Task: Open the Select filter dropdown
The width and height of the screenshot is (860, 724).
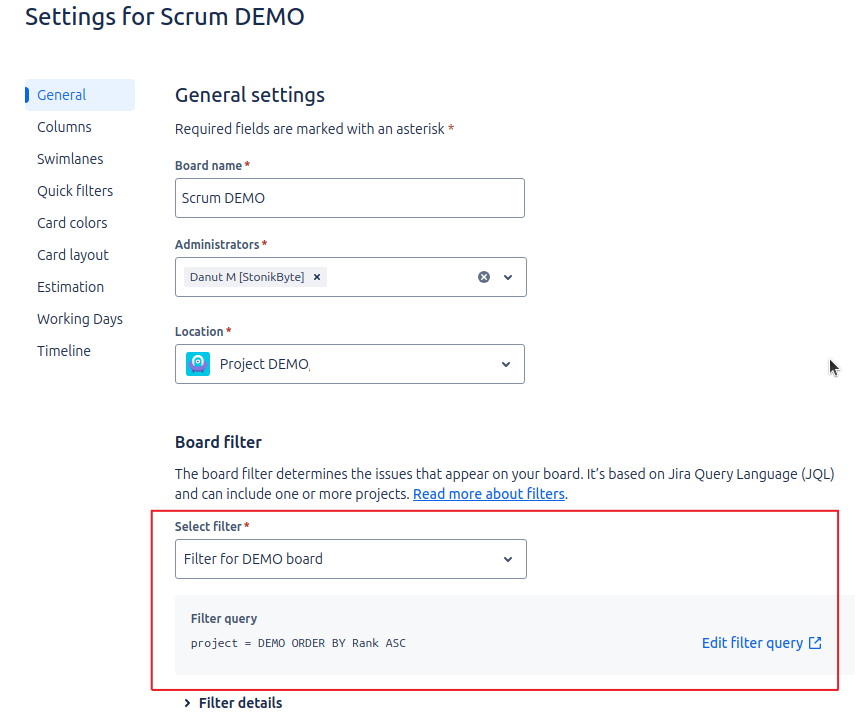Action: 350,559
